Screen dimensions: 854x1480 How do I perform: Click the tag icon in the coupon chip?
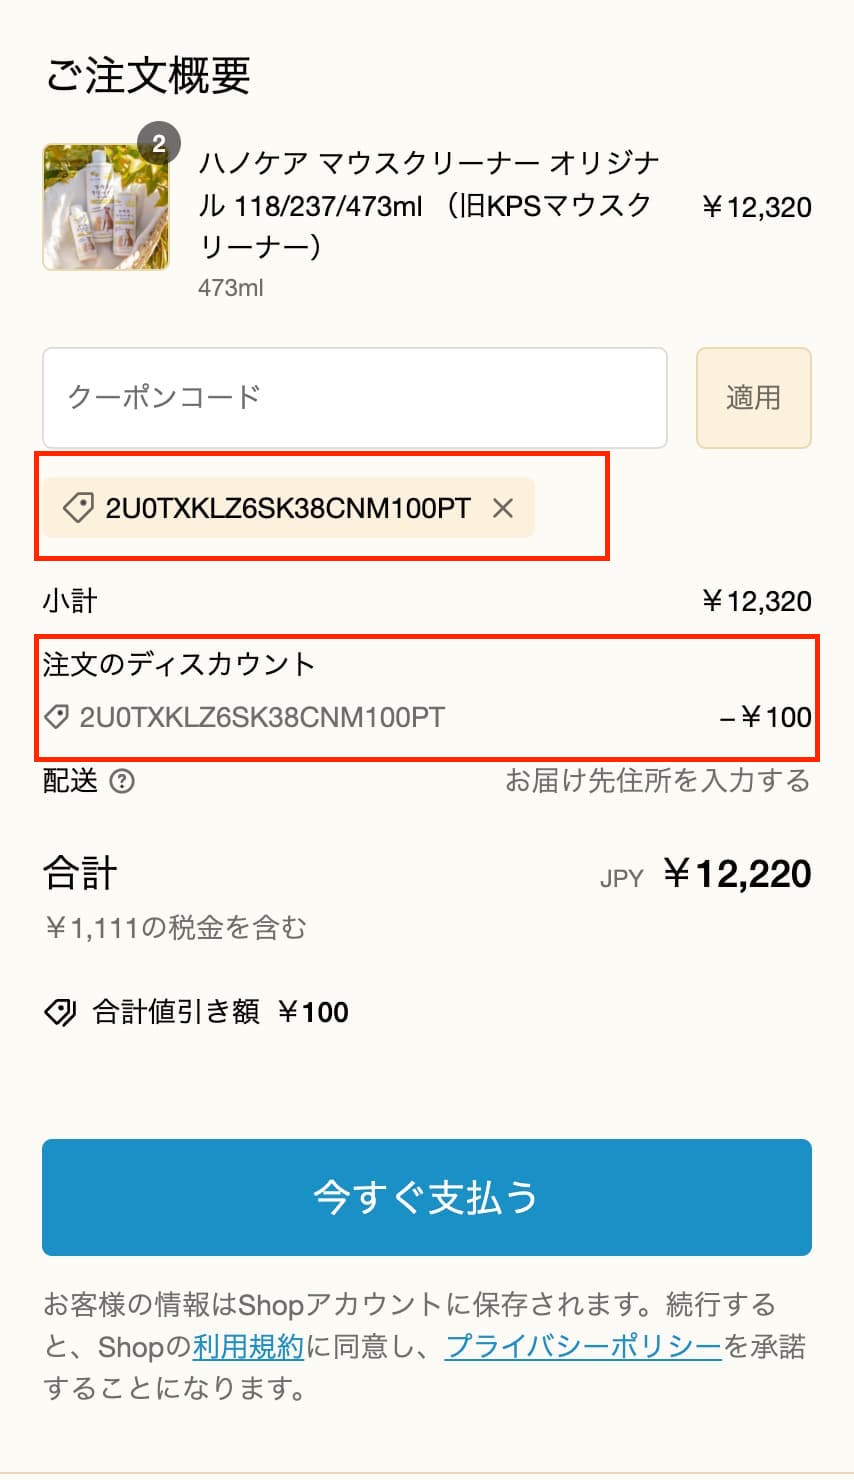click(78, 508)
